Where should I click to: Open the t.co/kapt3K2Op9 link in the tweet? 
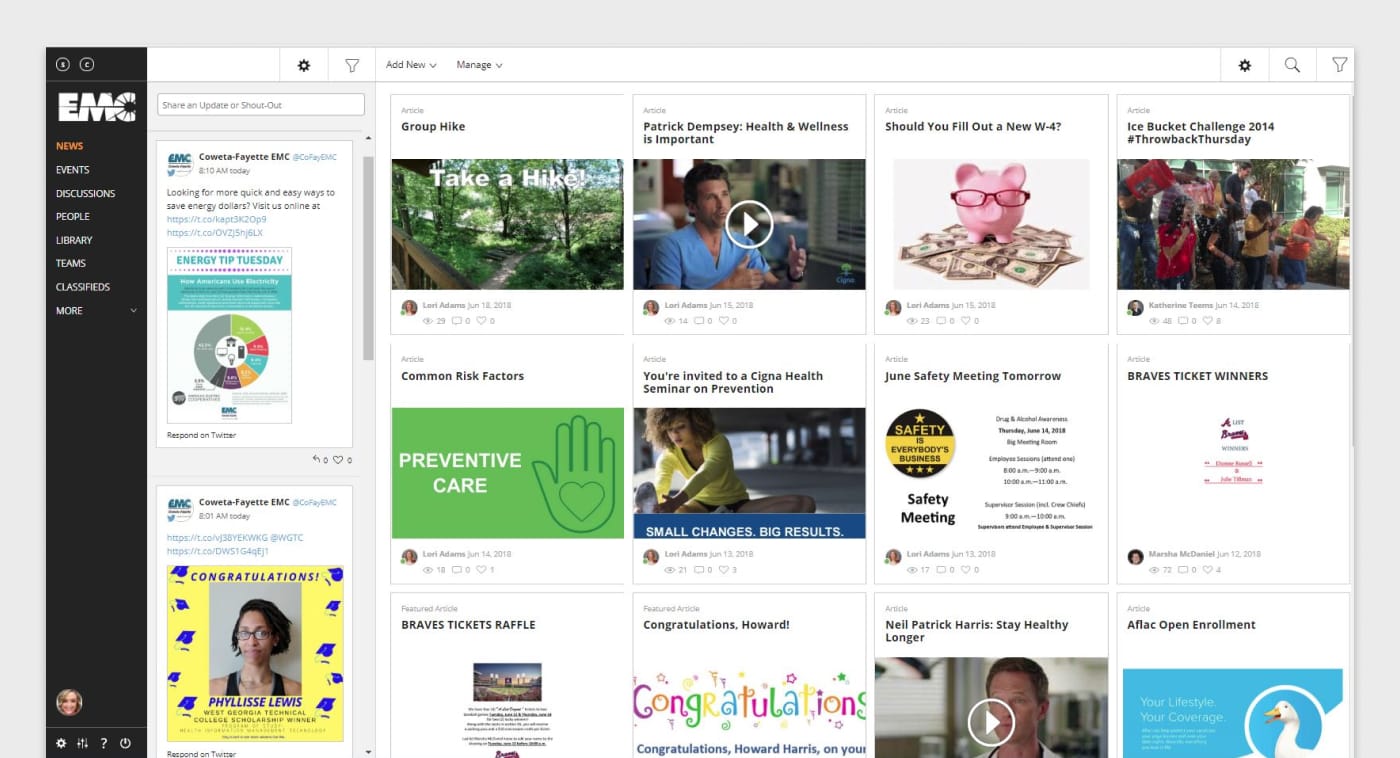pos(217,219)
